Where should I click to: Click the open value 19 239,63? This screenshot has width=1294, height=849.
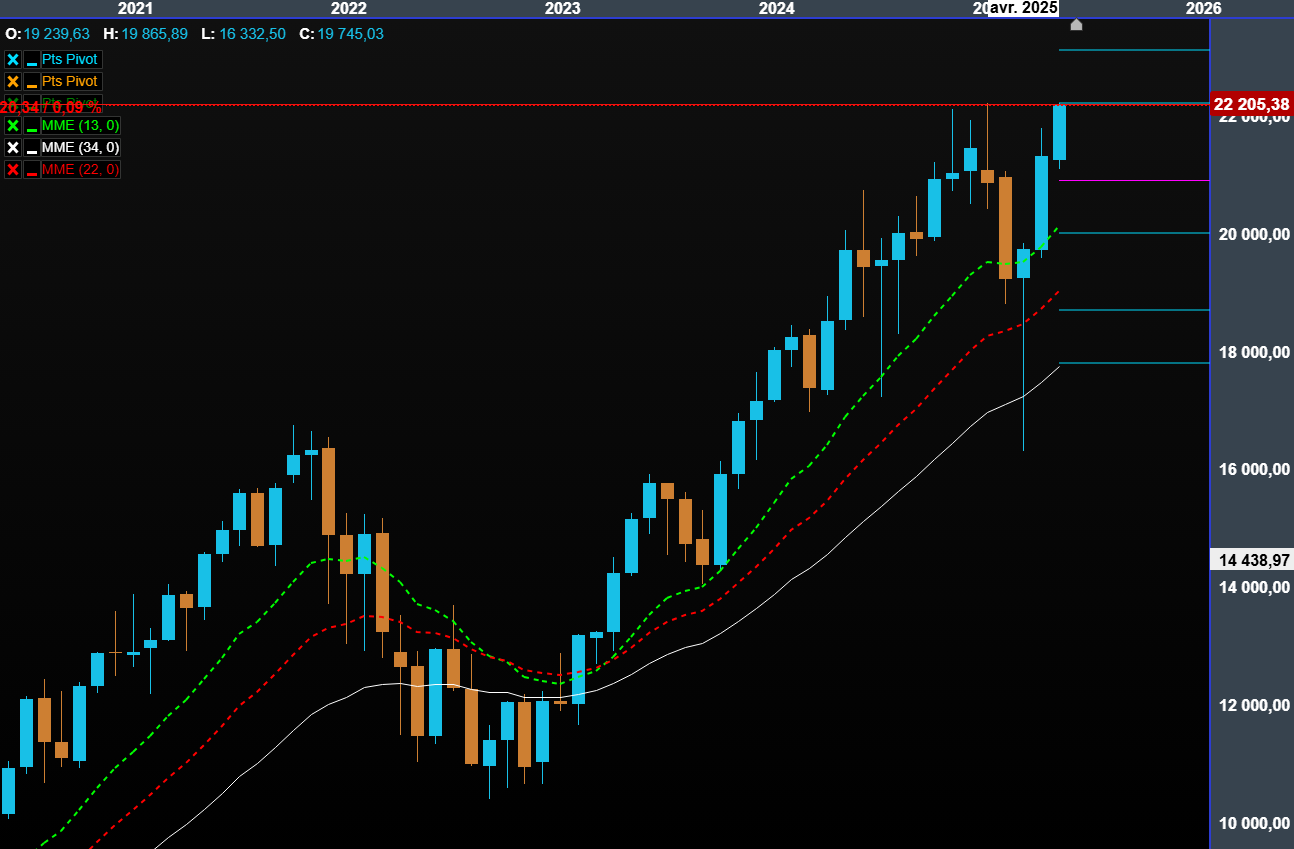[x=57, y=34]
